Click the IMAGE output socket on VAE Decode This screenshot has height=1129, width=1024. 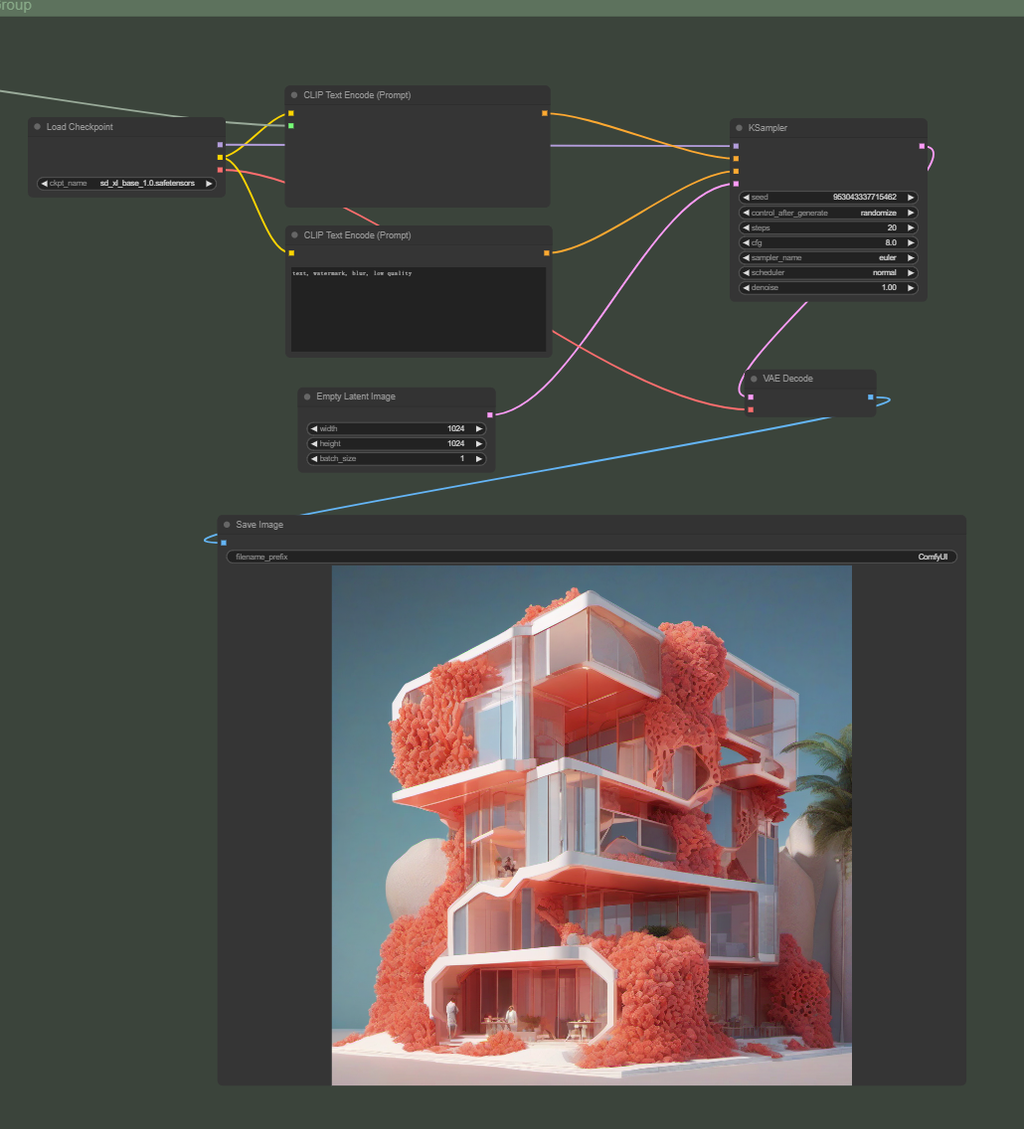pos(869,396)
